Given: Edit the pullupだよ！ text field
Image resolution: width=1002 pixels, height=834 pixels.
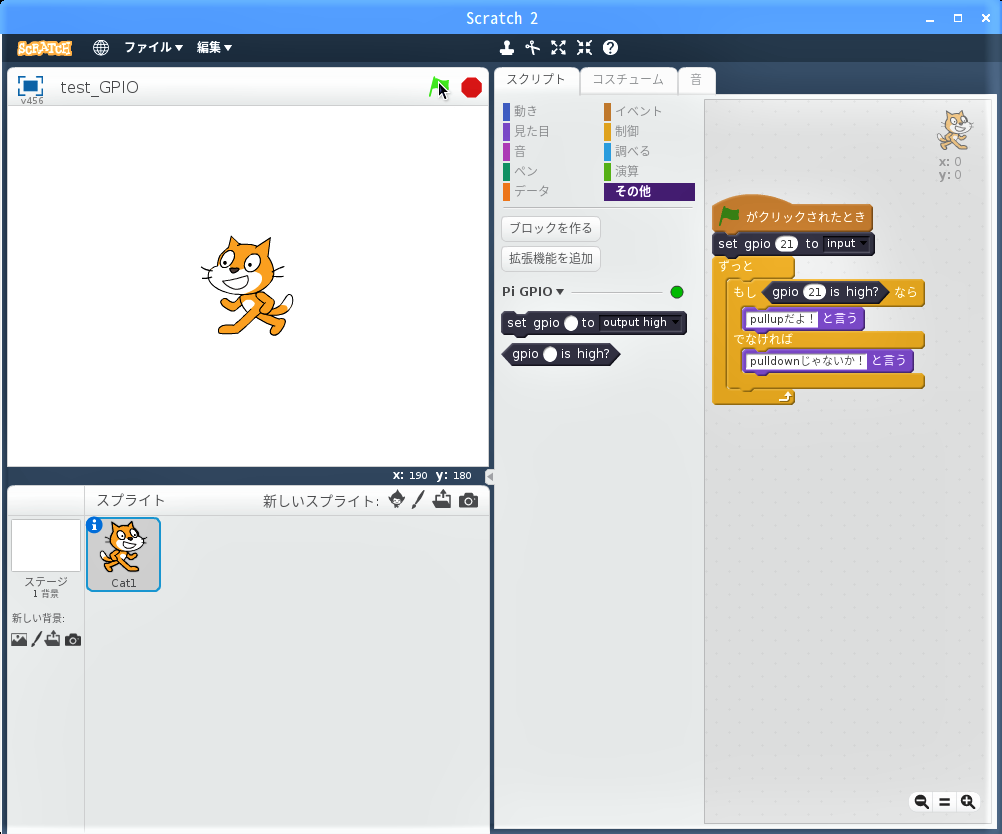Looking at the screenshot, I should click(x=782, y=319).
